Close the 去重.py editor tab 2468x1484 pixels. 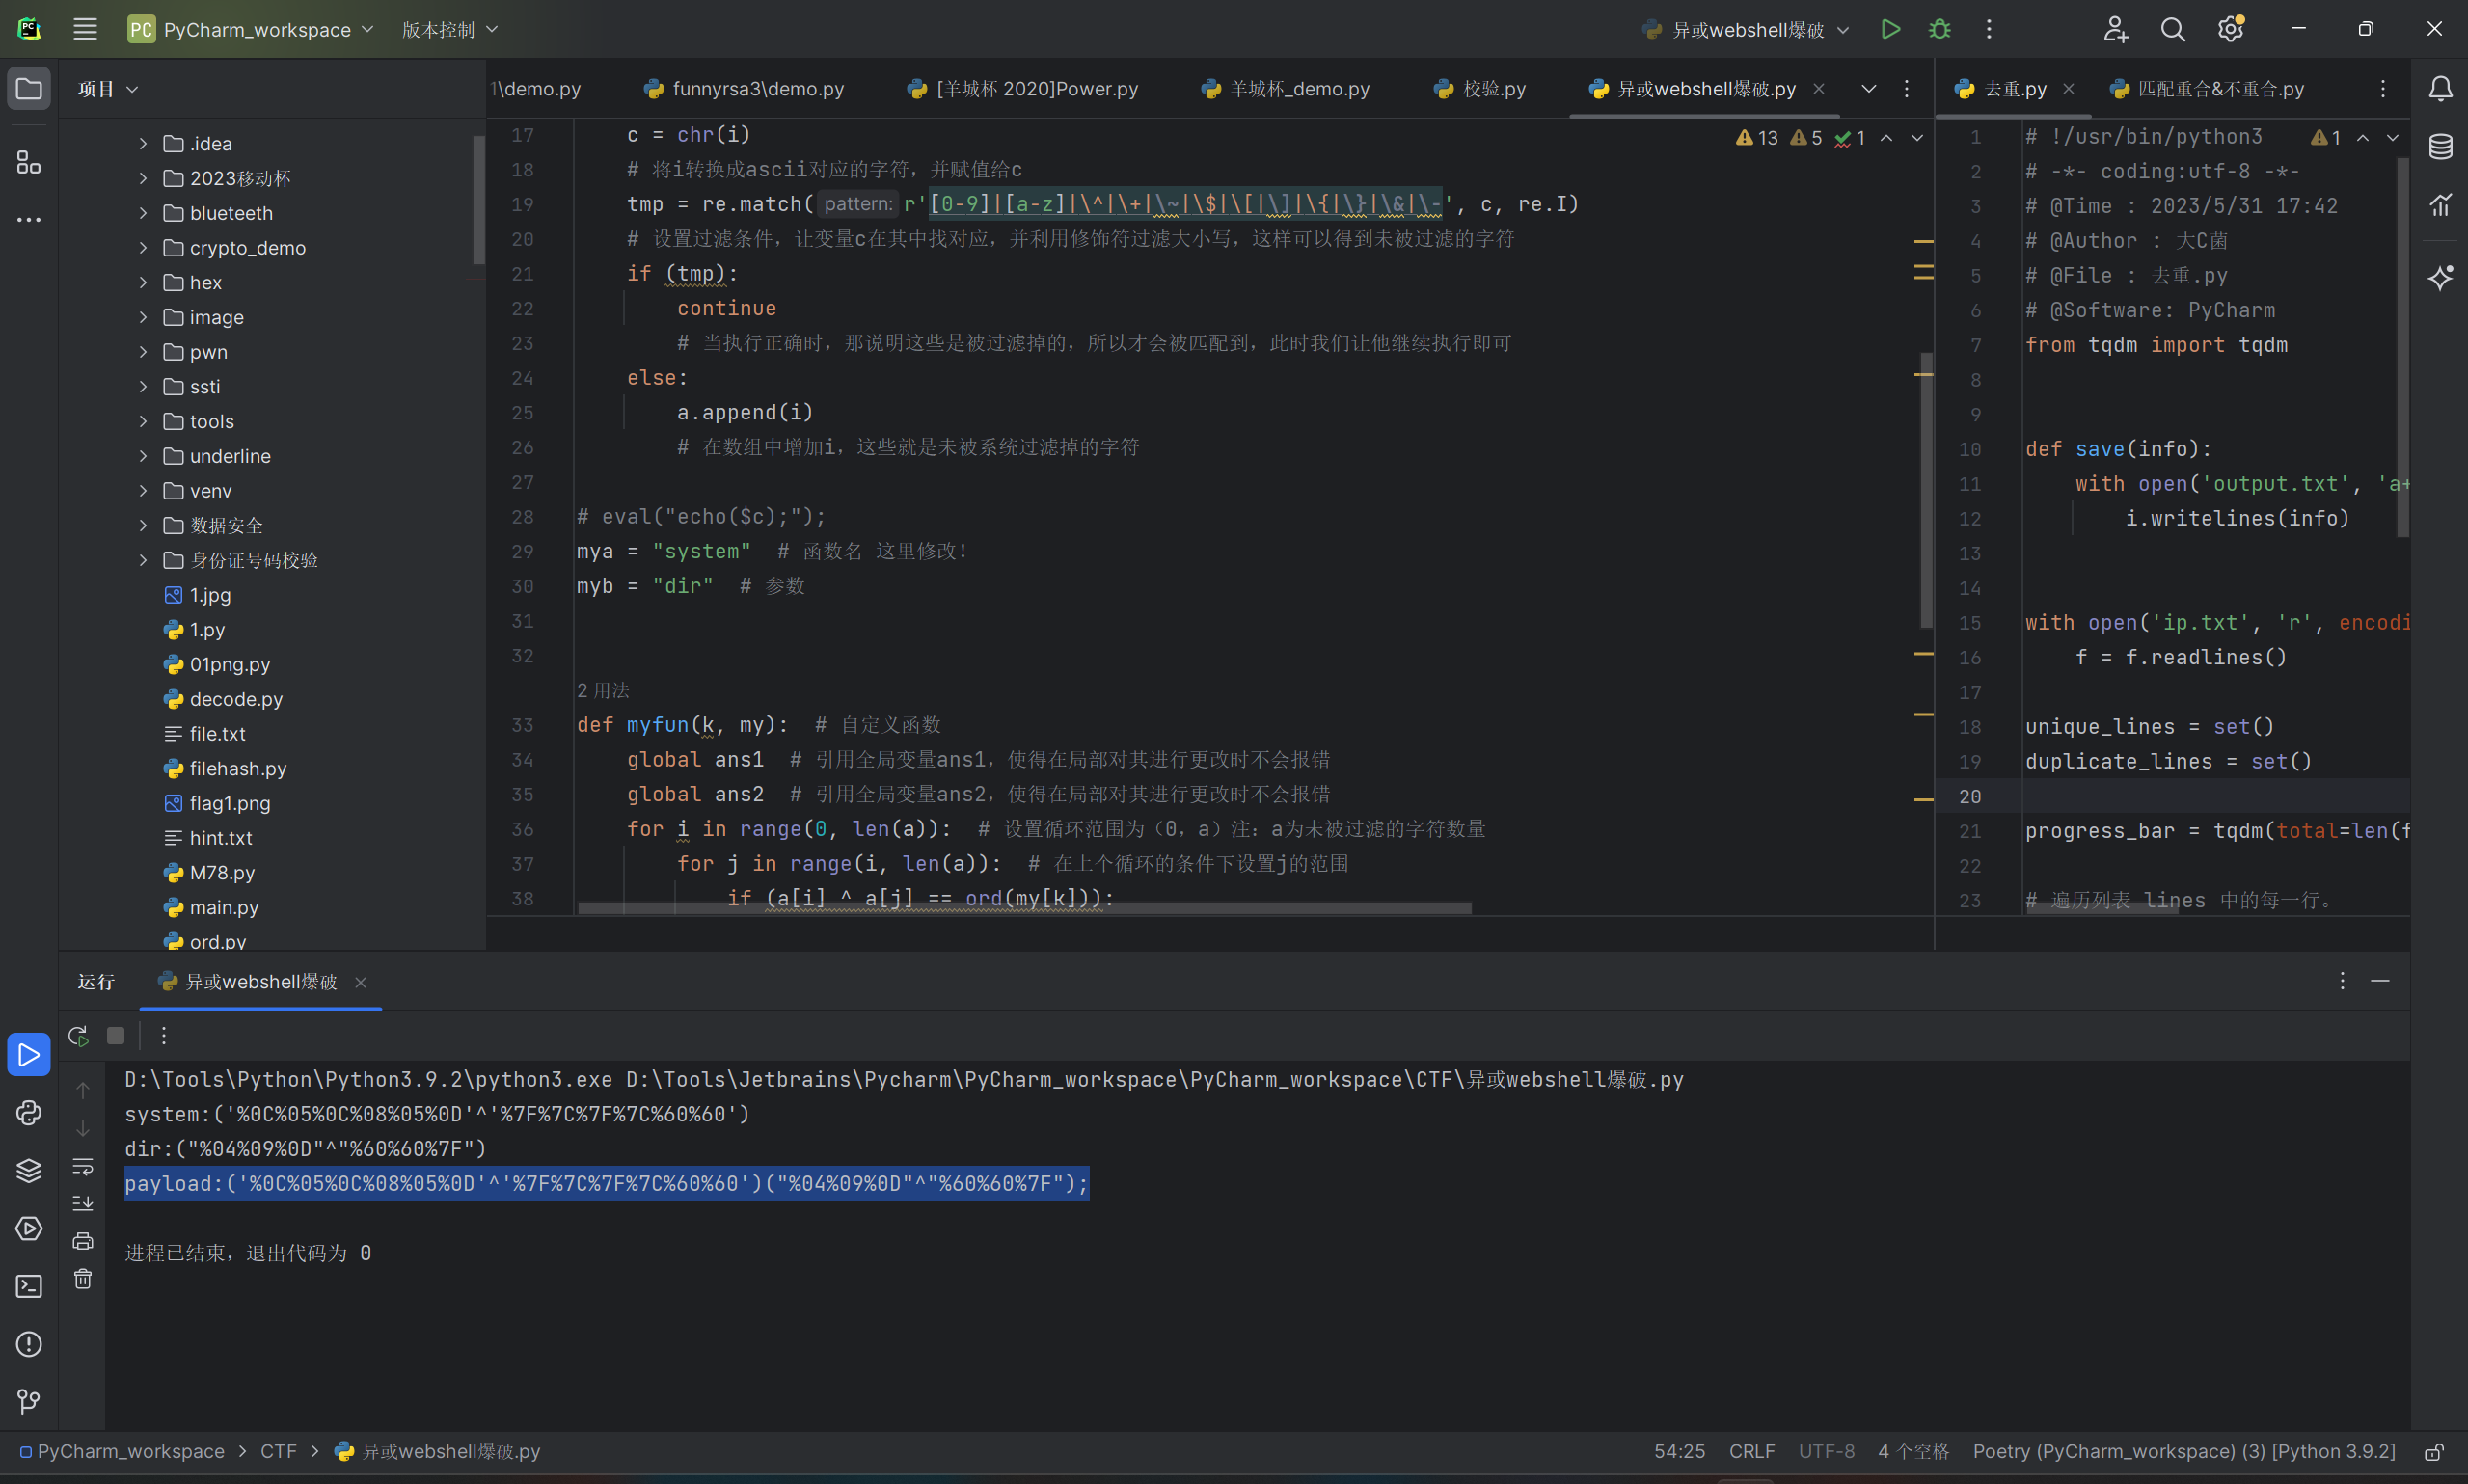(2069, 89)
